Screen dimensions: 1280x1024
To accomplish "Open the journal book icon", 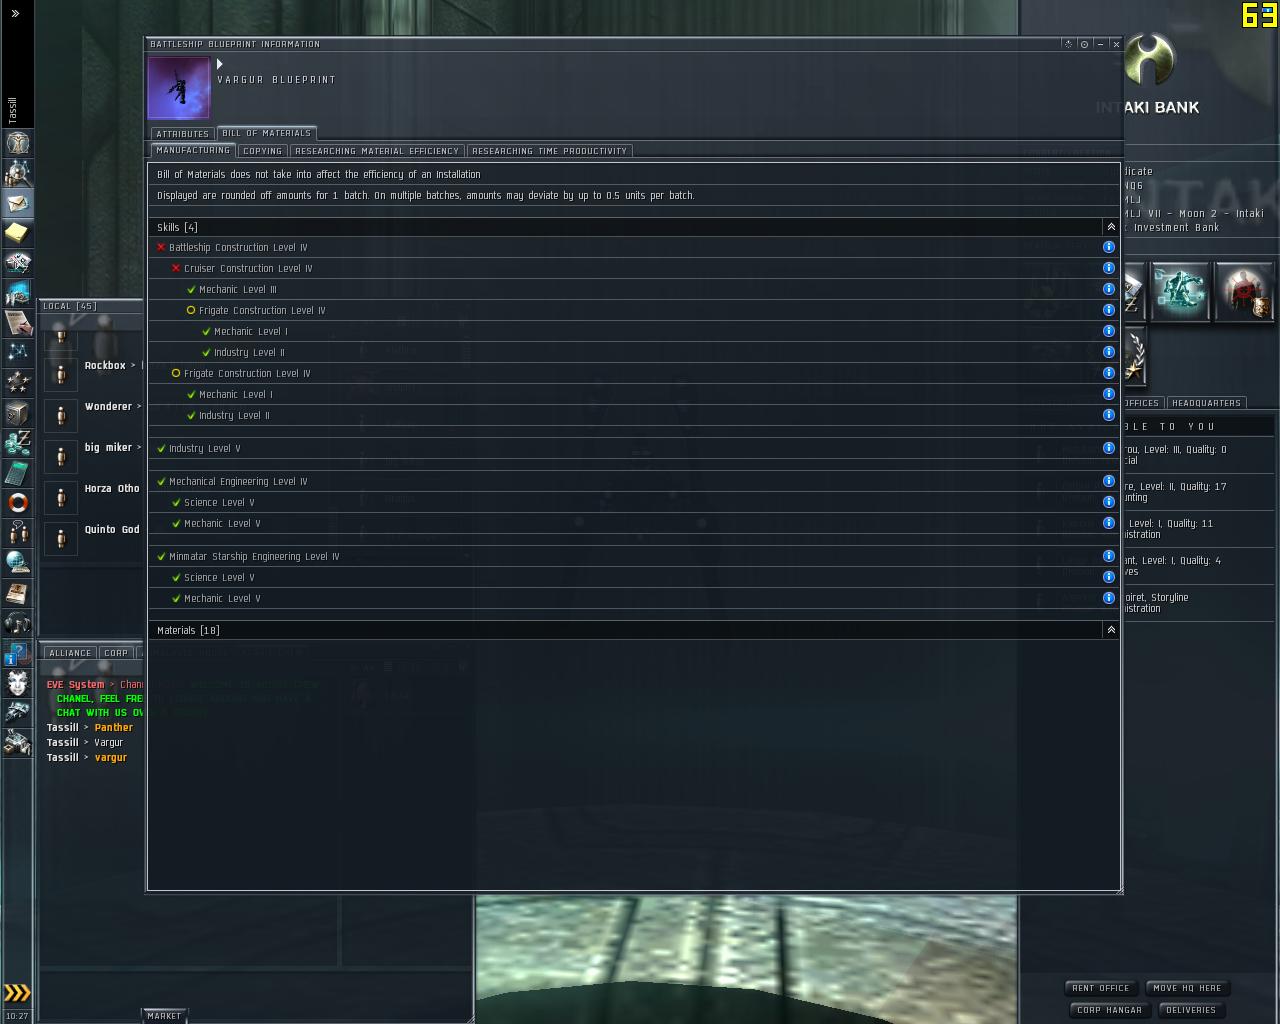I will coord(18,593).
